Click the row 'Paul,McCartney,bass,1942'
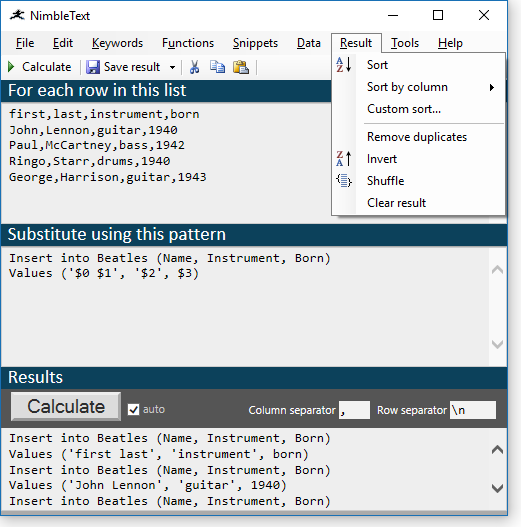521x527 pixels. click(x=97, y=145)
